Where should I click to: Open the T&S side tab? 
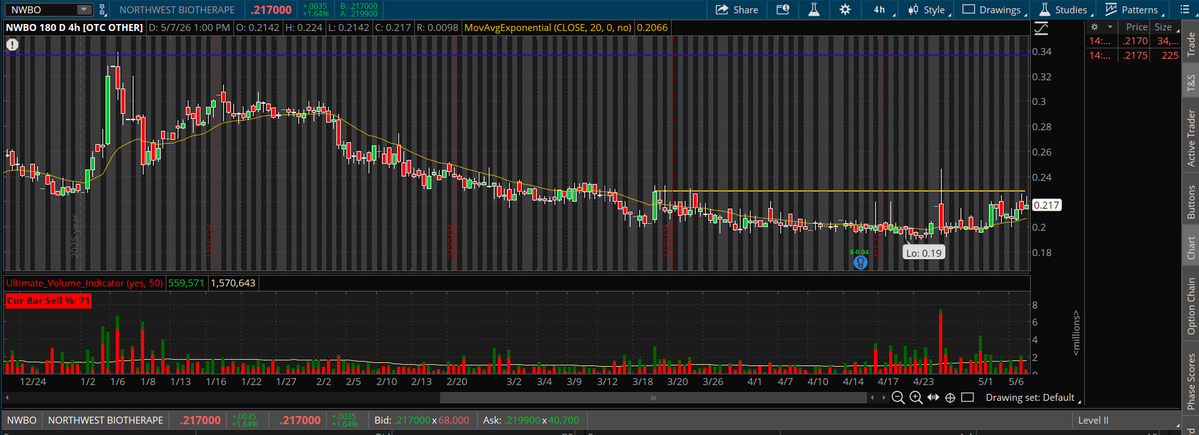[x=1191, y=83]
